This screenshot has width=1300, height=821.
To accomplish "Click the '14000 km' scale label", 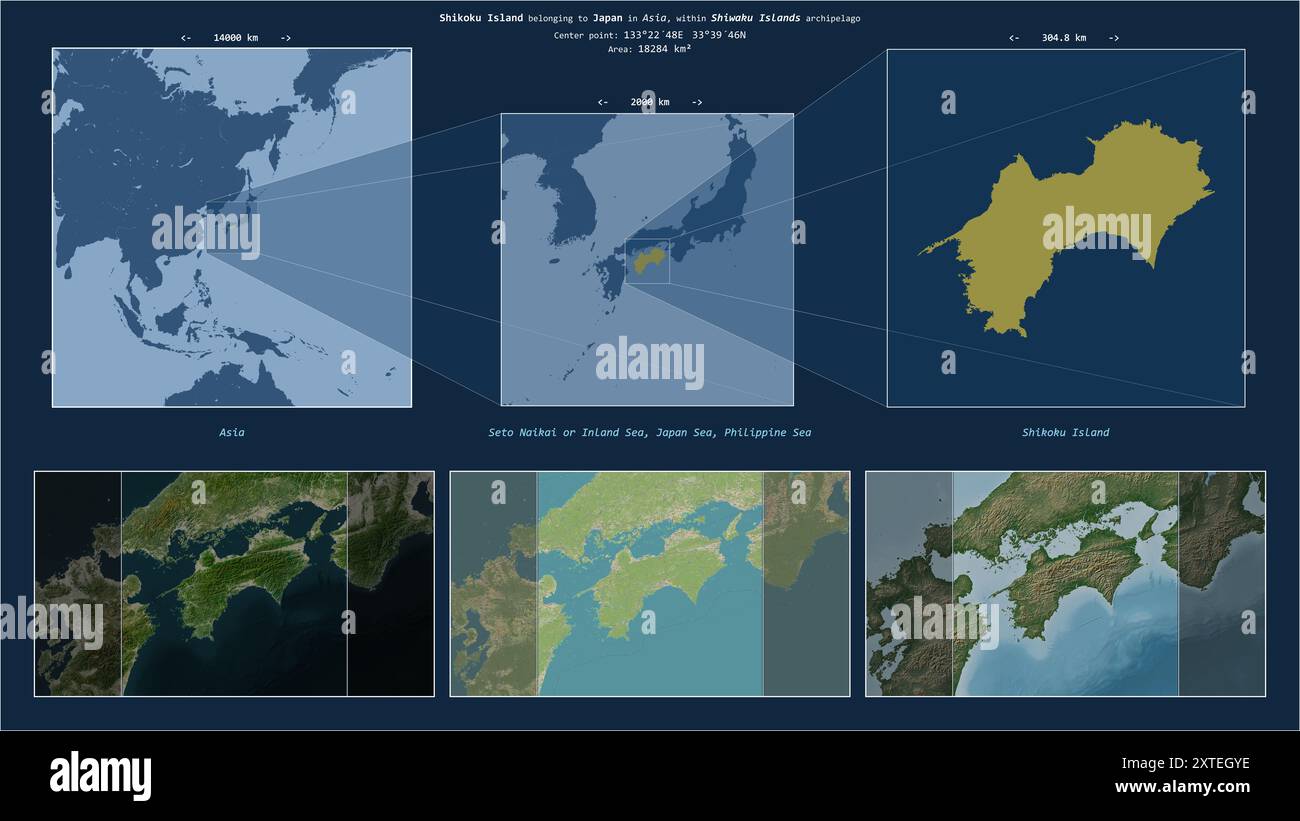I will [x=236, y=38].
